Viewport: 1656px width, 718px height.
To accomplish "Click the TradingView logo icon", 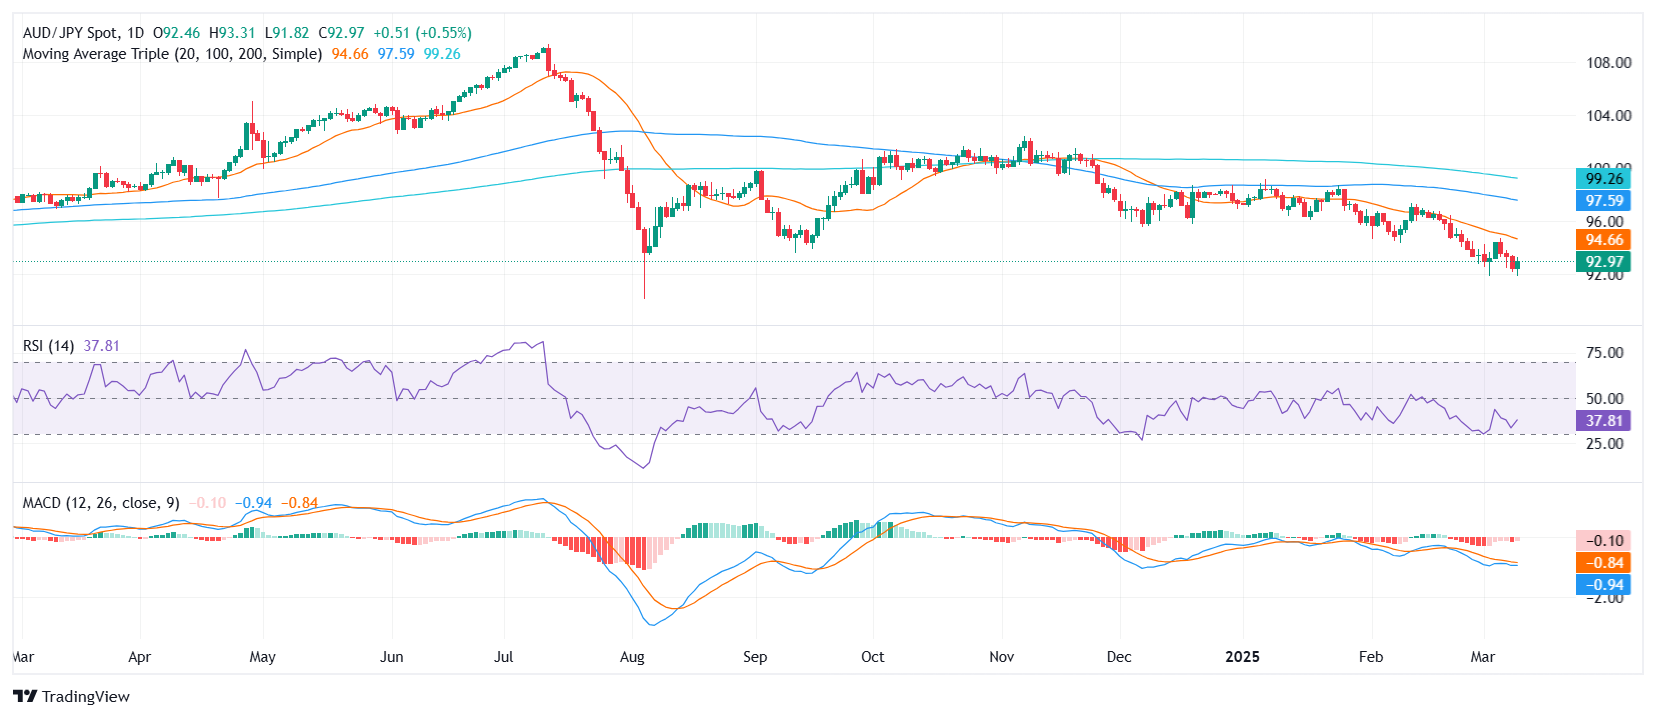I will (25, 697).
